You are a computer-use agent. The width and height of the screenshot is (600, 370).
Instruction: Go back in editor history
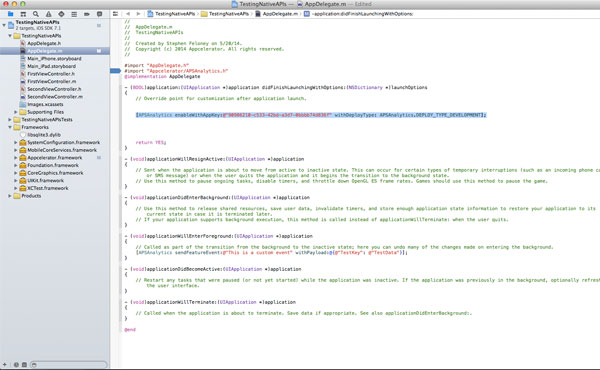(x=128, y=14)
